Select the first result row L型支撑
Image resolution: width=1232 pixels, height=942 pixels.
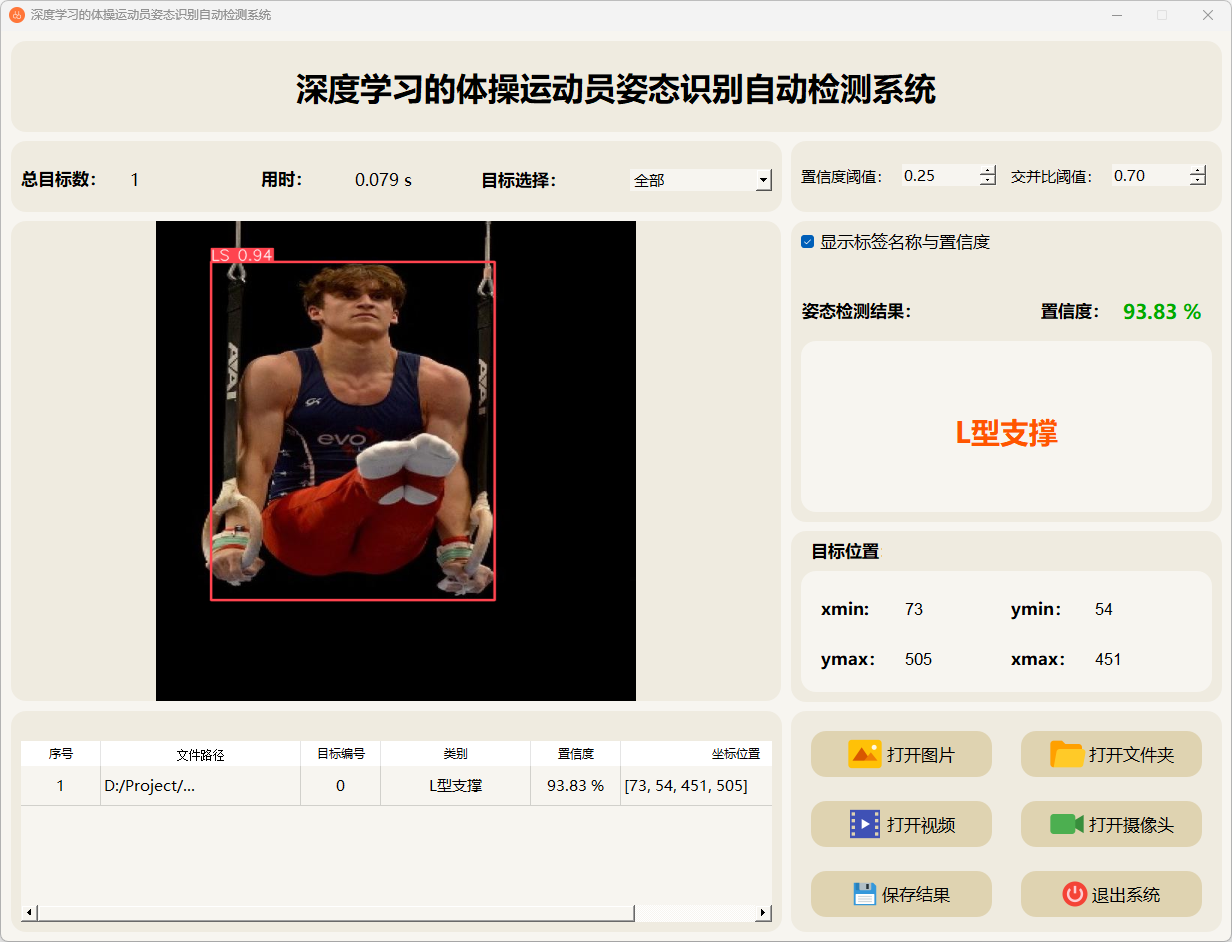455,786
